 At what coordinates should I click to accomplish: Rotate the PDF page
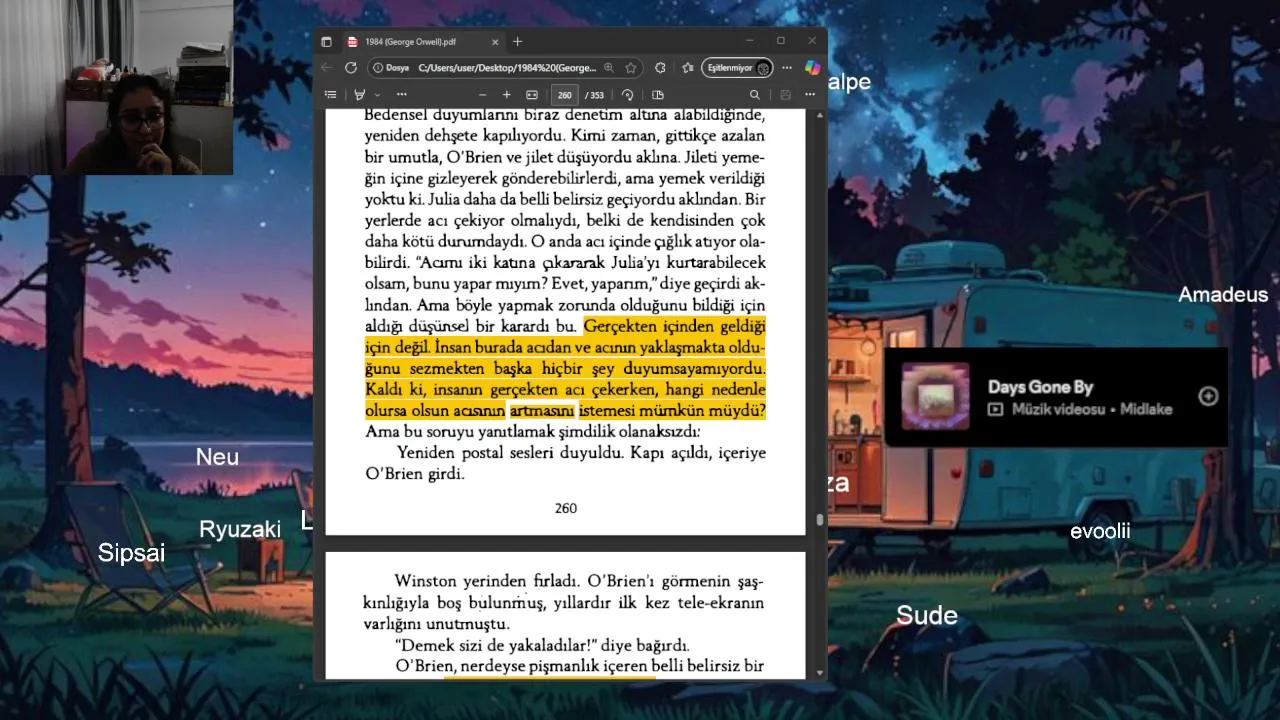click(x=627, y=95)
